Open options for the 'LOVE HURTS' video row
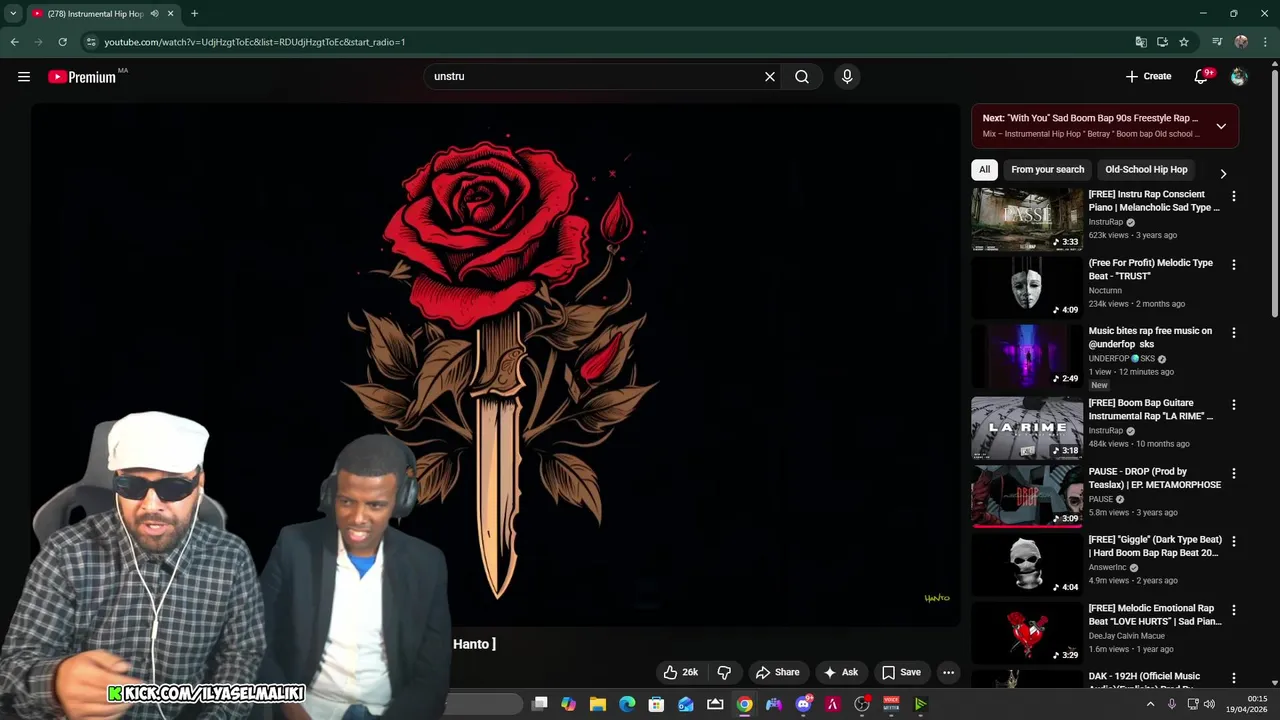This screenshot has height=720, width=1280. pyautogui.click(x=1233, y=610)
